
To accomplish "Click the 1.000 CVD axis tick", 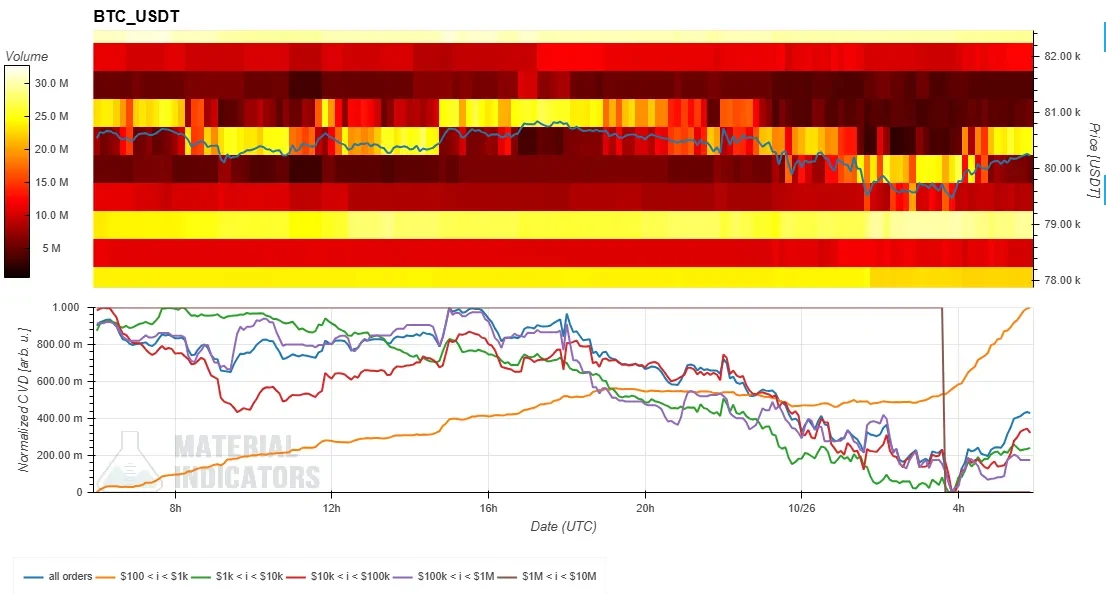I will click(66, 308).
